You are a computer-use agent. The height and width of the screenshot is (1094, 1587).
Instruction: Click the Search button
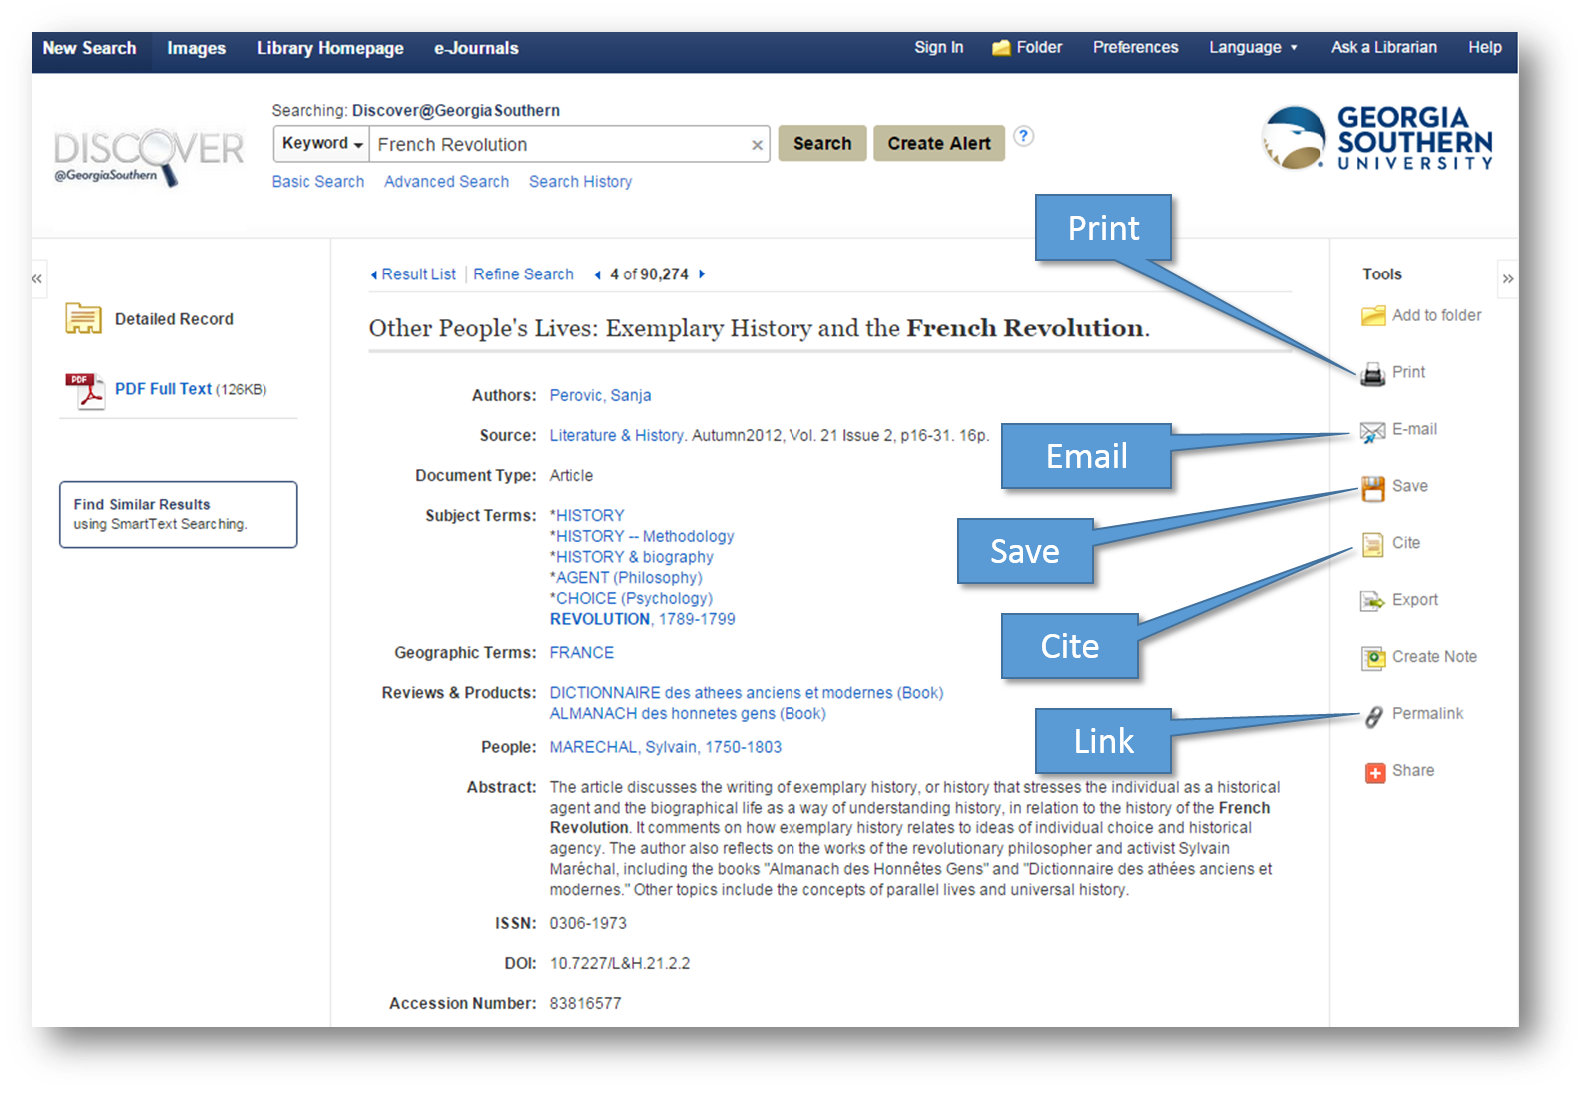pos(822,144)
